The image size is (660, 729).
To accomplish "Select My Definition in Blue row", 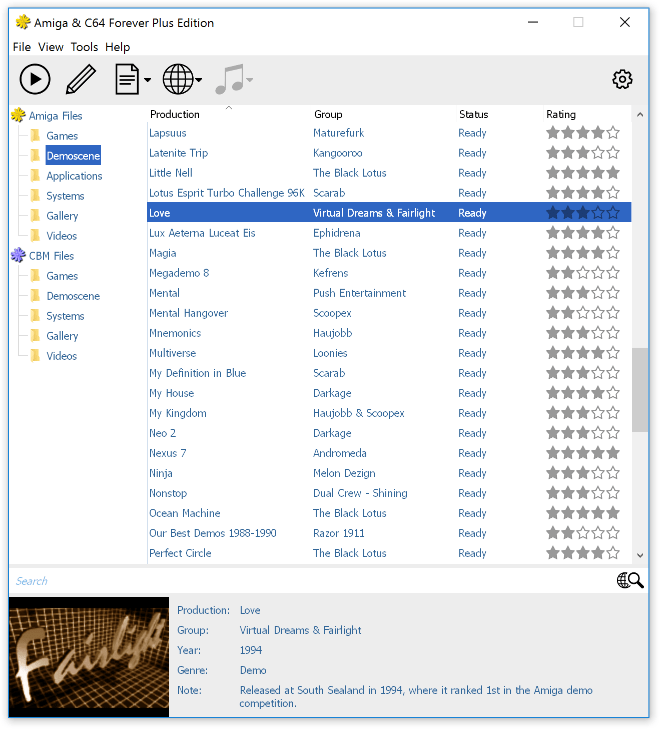I will click(389, 373).
